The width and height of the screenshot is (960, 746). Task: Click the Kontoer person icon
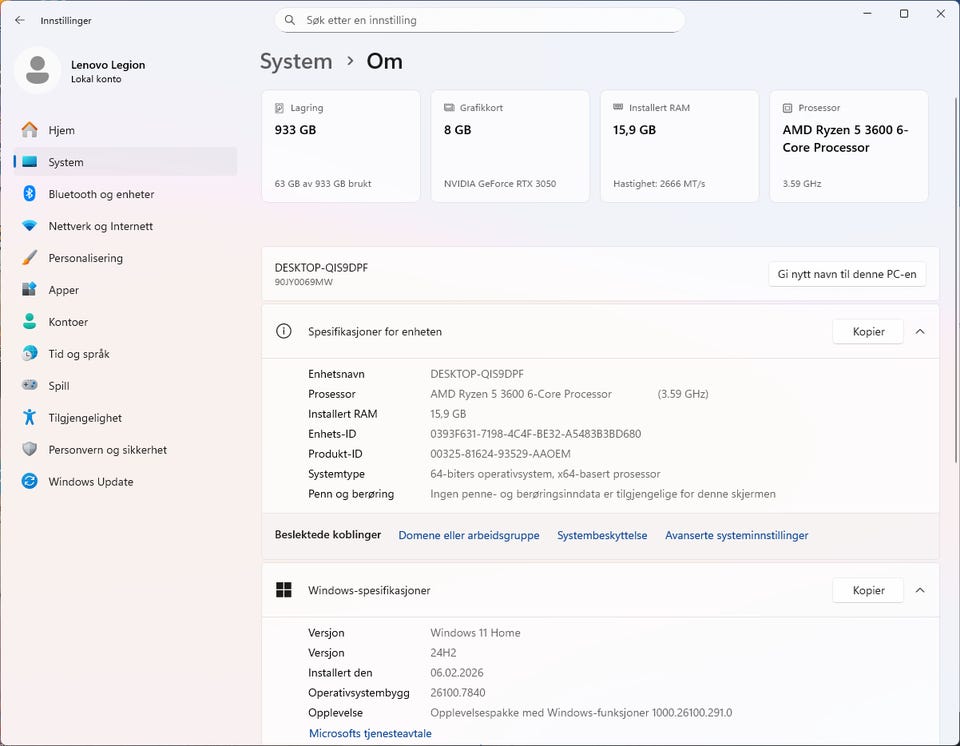click(x=29, y=322)
